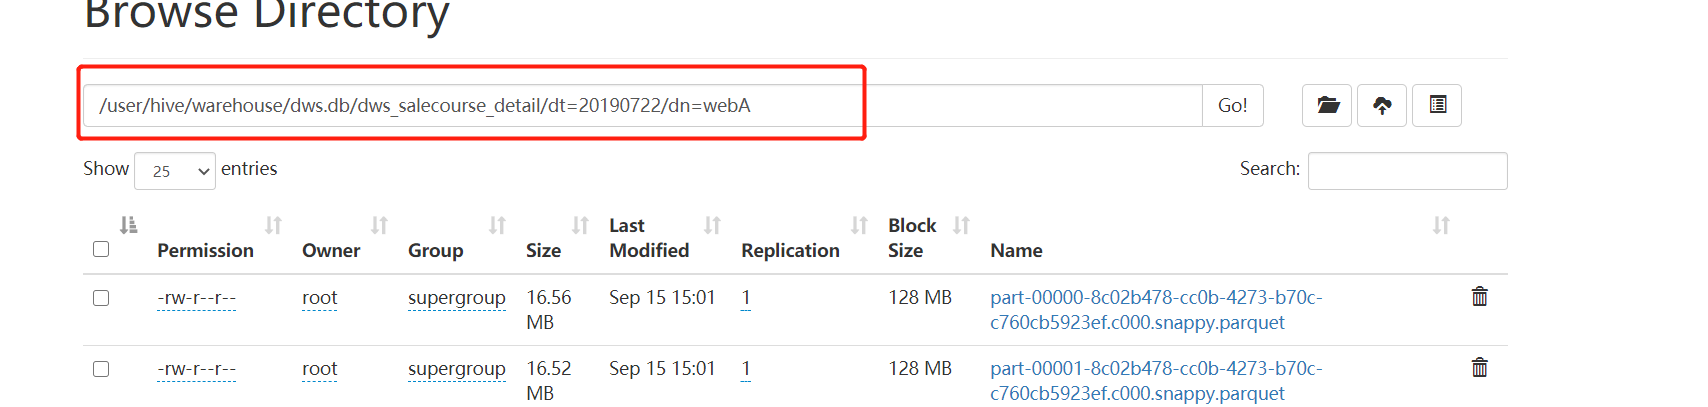
Task: Click the Search input field
Action: [x=1407, y=171]
